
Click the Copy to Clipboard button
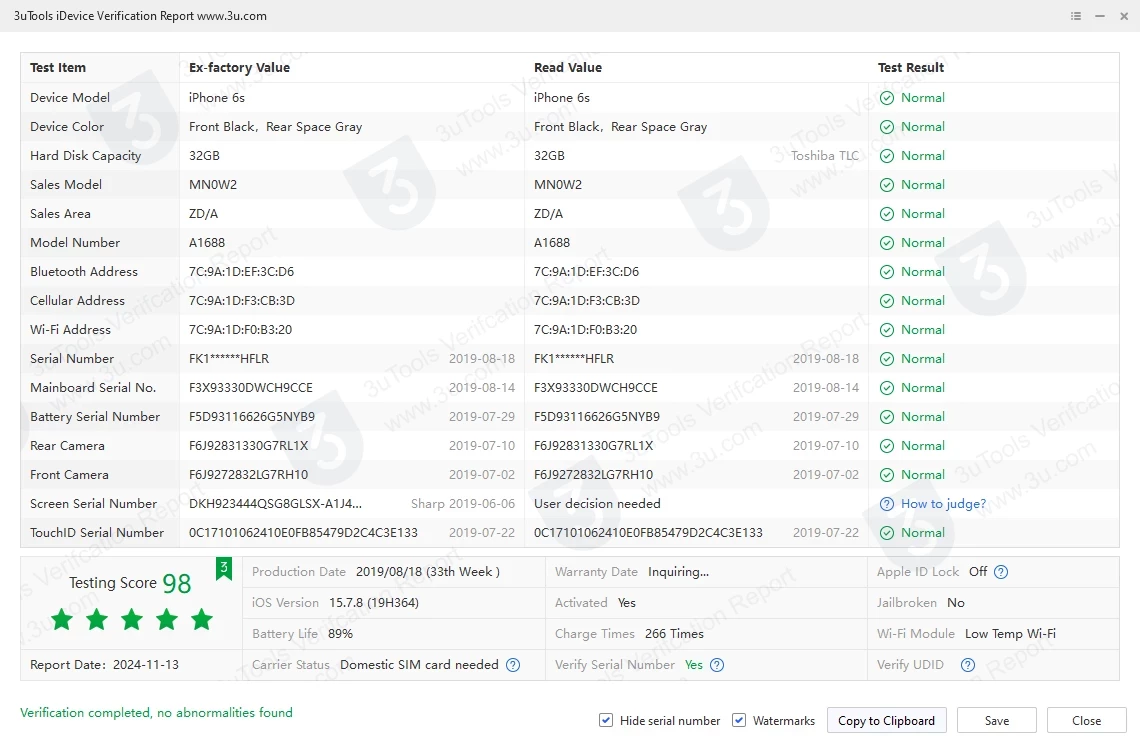886,720
